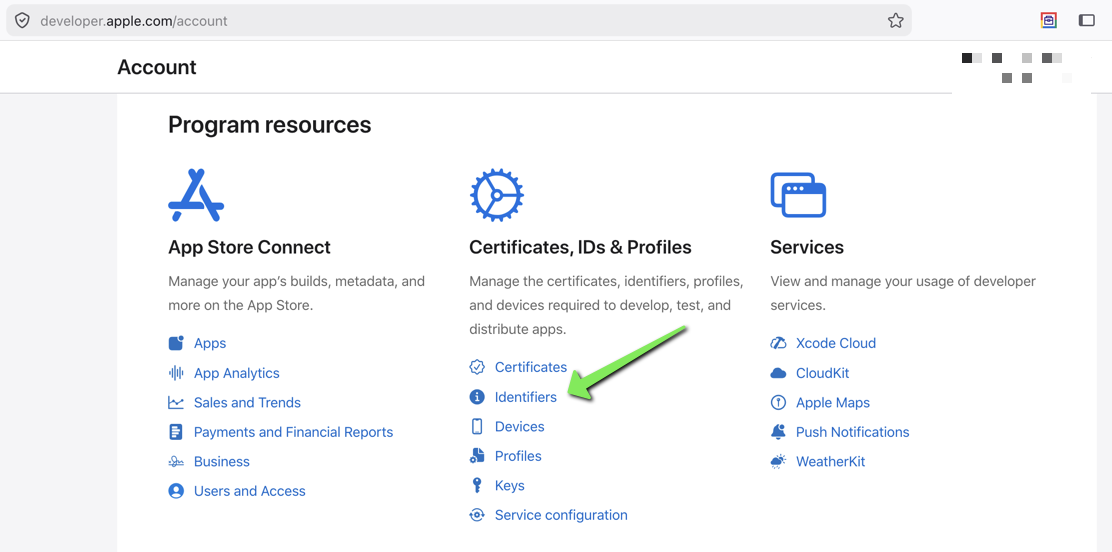This screenshot has width=1112, height=552.
Task: Open the CloudKit link
Action: 823,373
